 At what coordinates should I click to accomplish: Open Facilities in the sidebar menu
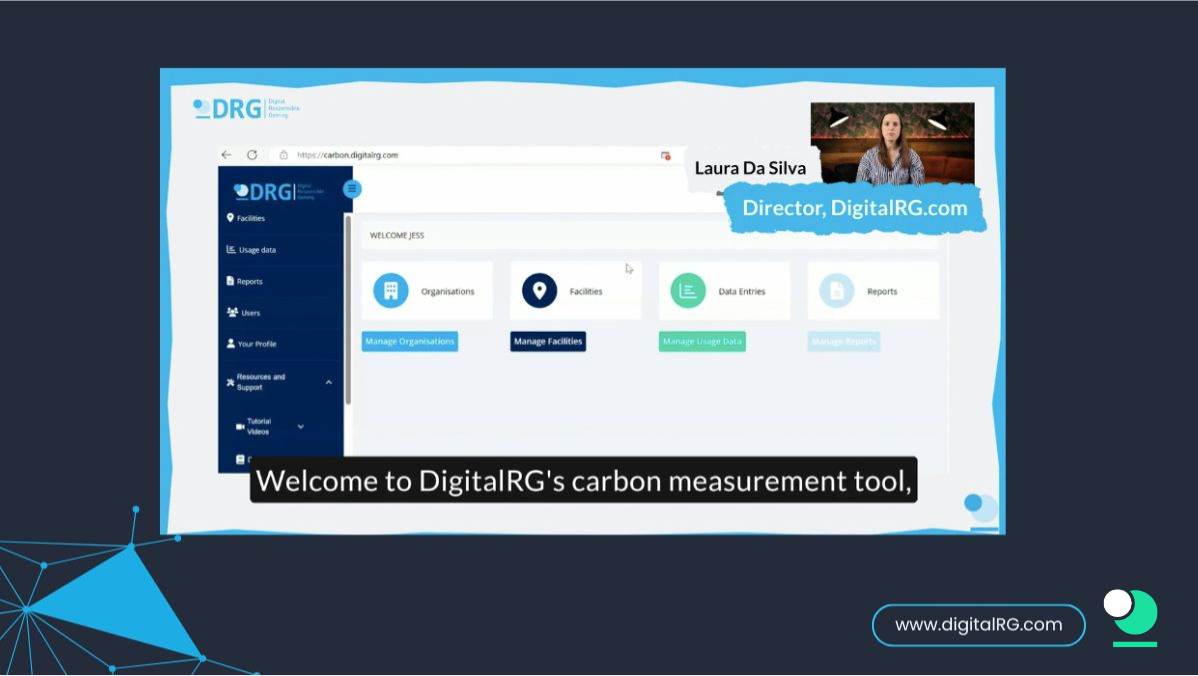pyautogui.click(x=250, y=218)
